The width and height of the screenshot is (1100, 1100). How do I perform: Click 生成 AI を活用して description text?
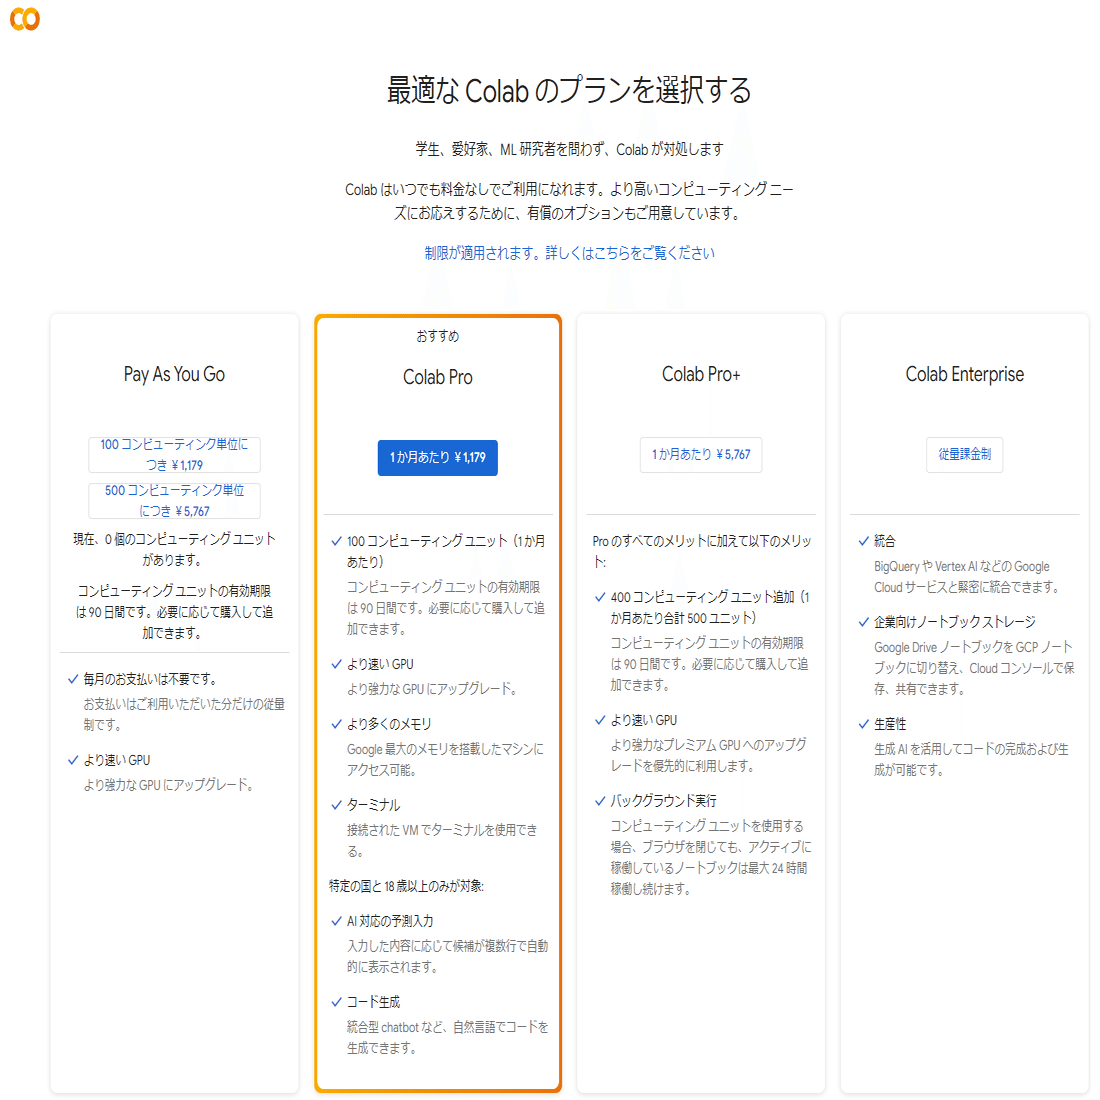pos(972,759)
